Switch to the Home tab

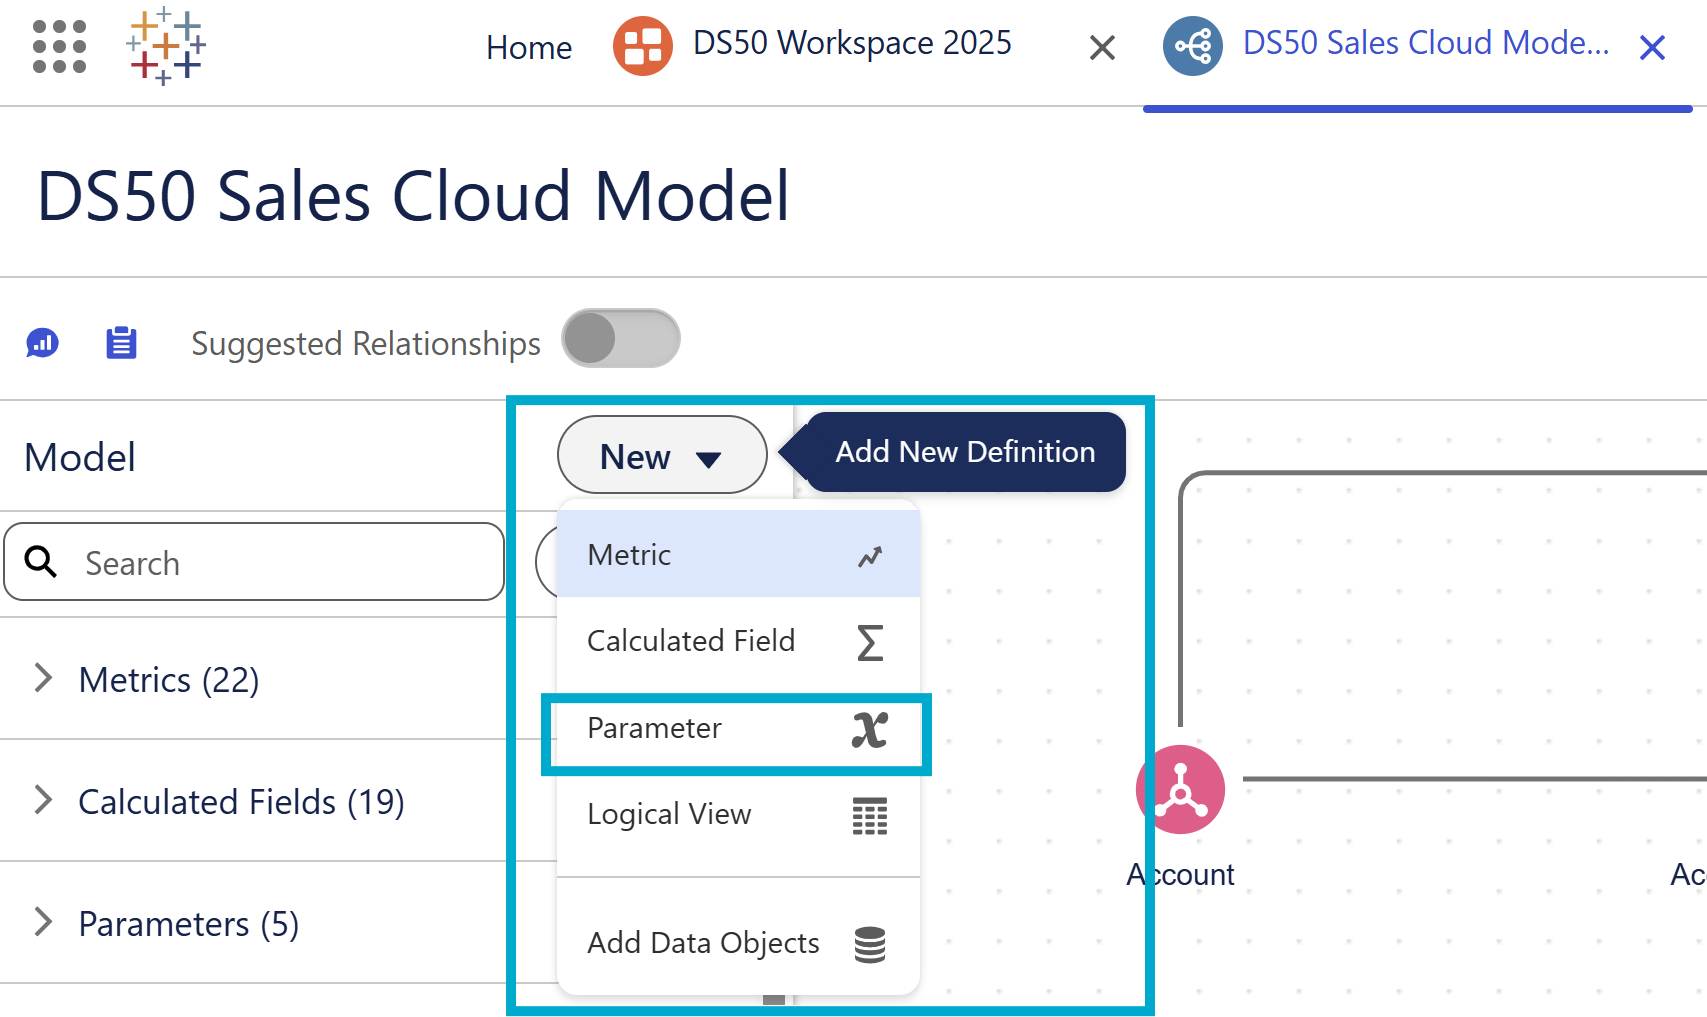(529, 47)
